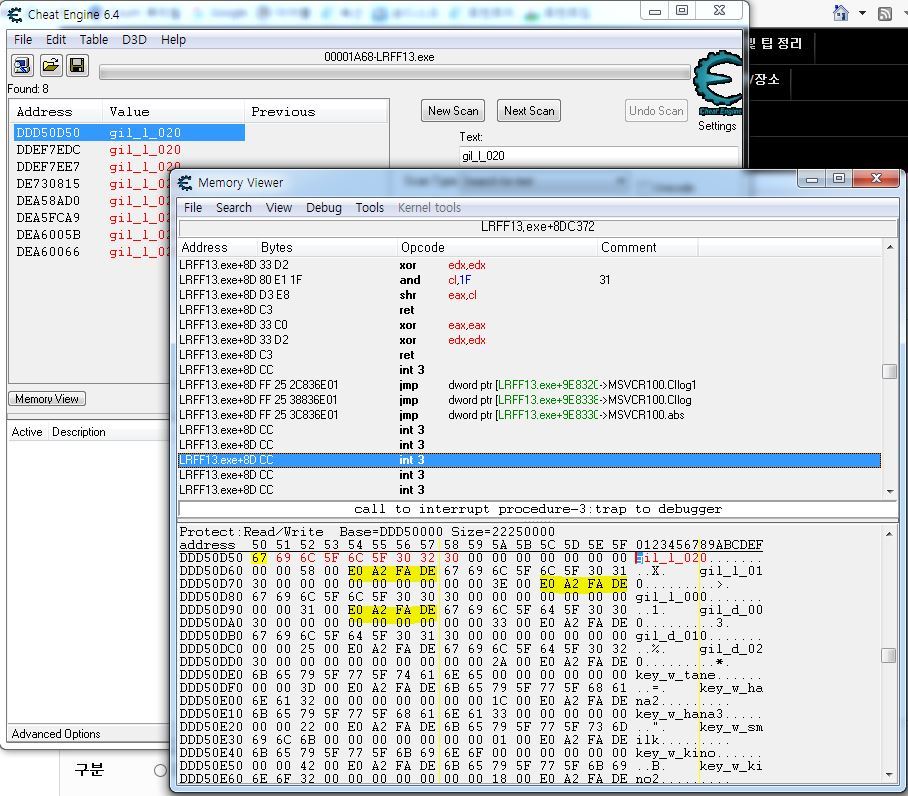The height and width of the screenshot is (796, 908).
Task: Click the Value column header in results
Action: 173,112
